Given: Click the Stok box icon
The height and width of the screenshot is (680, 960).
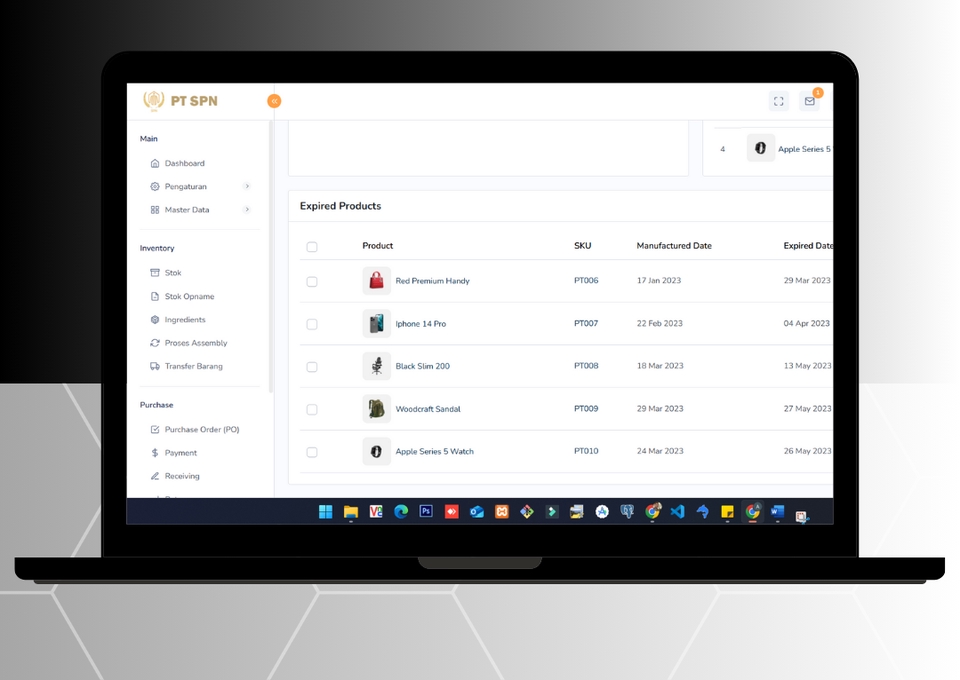Looking at the screenshot, I should [x=155, y=273].
